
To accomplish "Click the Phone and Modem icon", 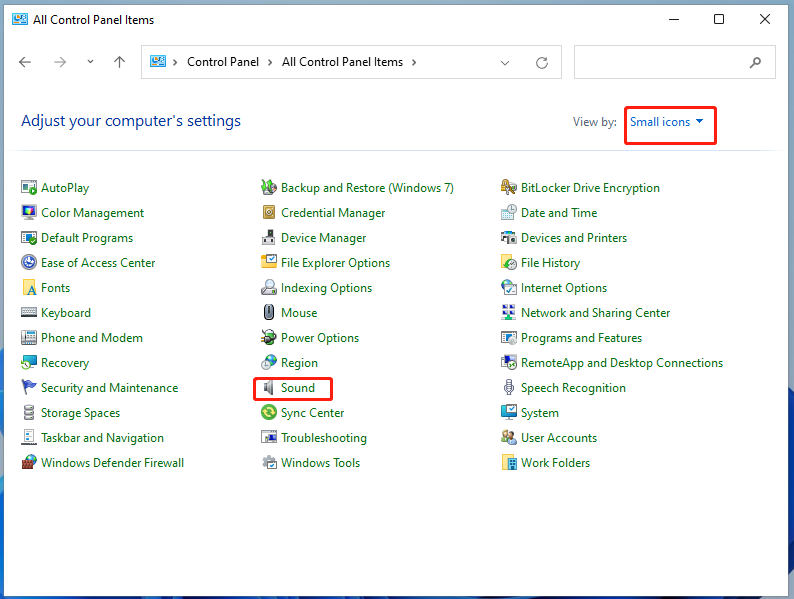I will coord(29,337).
